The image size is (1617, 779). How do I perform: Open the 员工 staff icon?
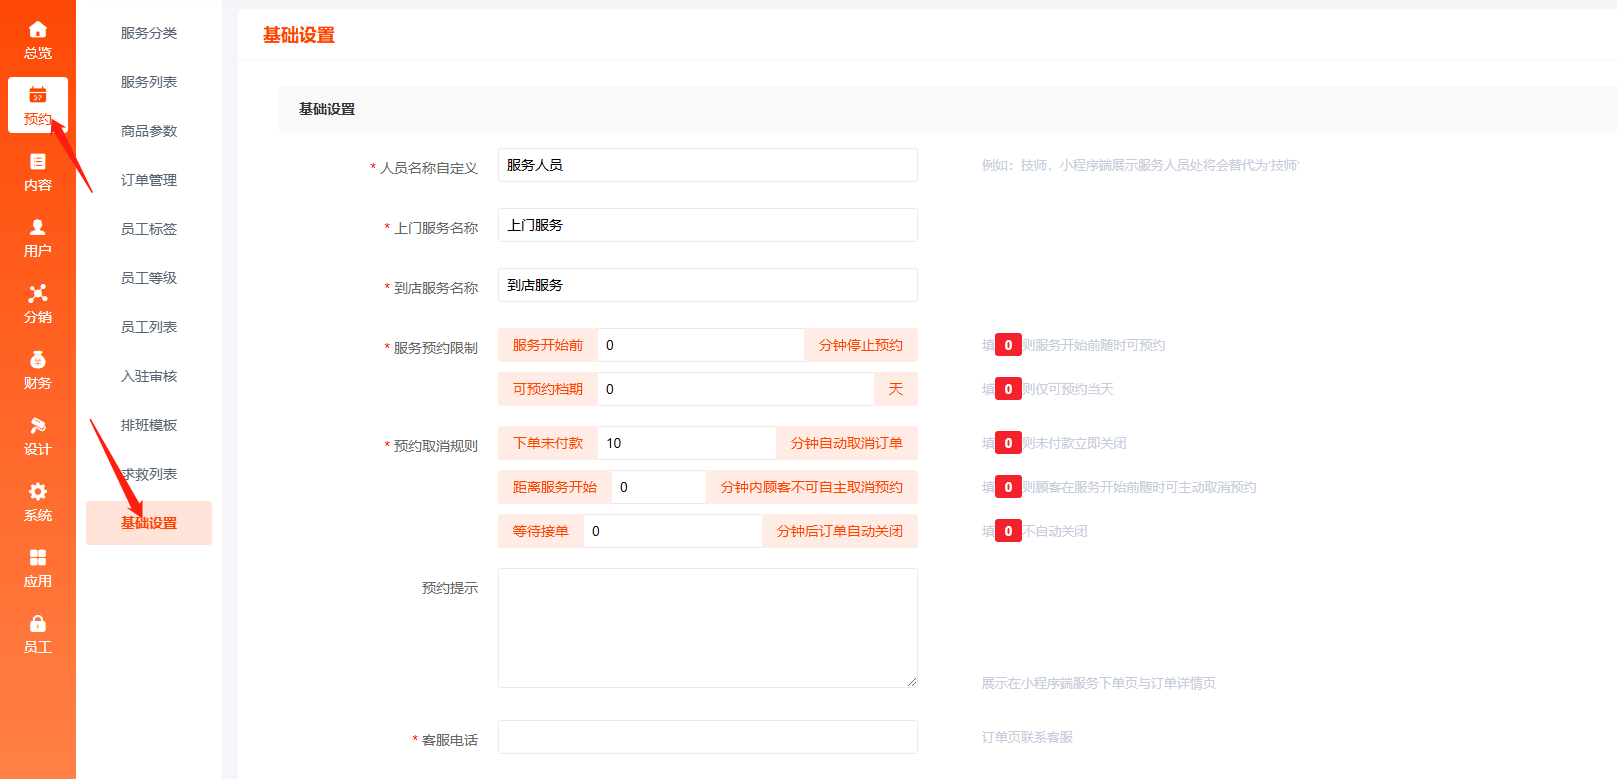[x=38, y=624]
